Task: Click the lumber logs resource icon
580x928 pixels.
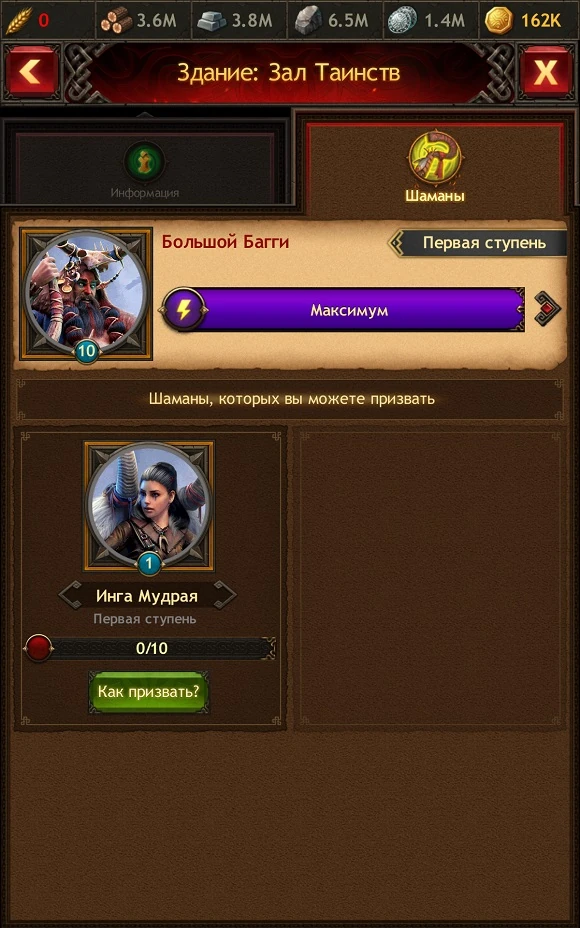Action: click(116, 21)
